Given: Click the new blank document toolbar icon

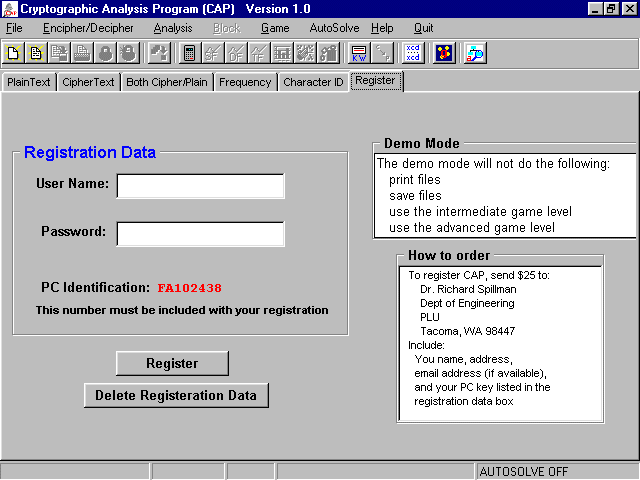Looking at the screenshot, I should coord(15,53).
